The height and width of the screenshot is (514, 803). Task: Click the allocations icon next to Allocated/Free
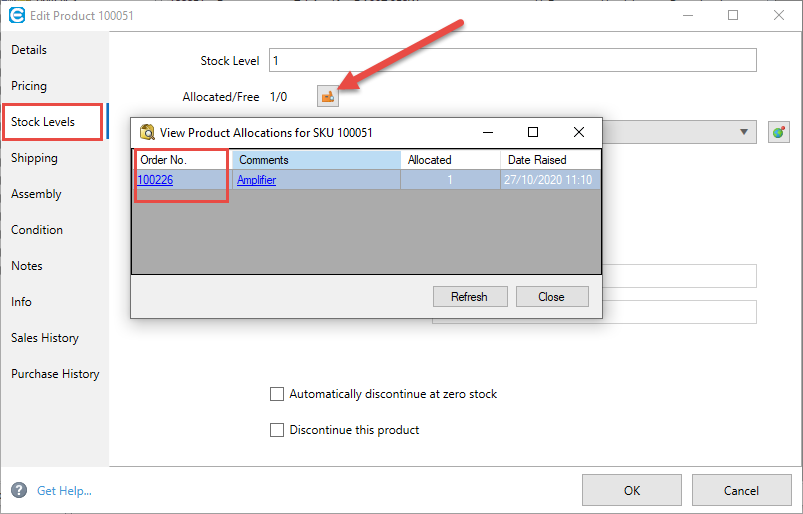pos(328,97)
